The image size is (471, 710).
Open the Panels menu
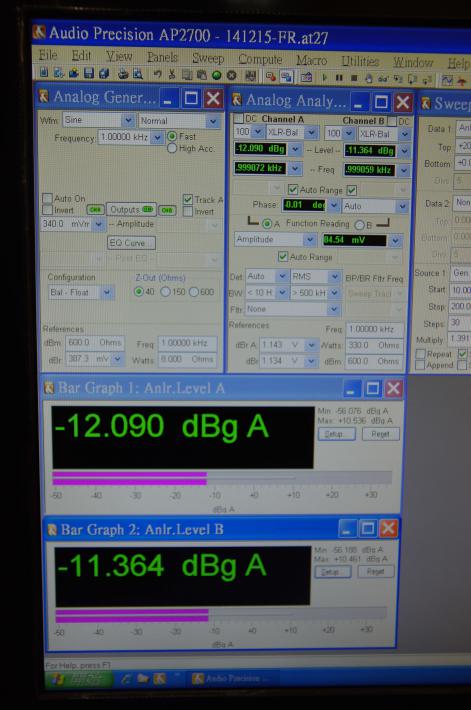162,57
